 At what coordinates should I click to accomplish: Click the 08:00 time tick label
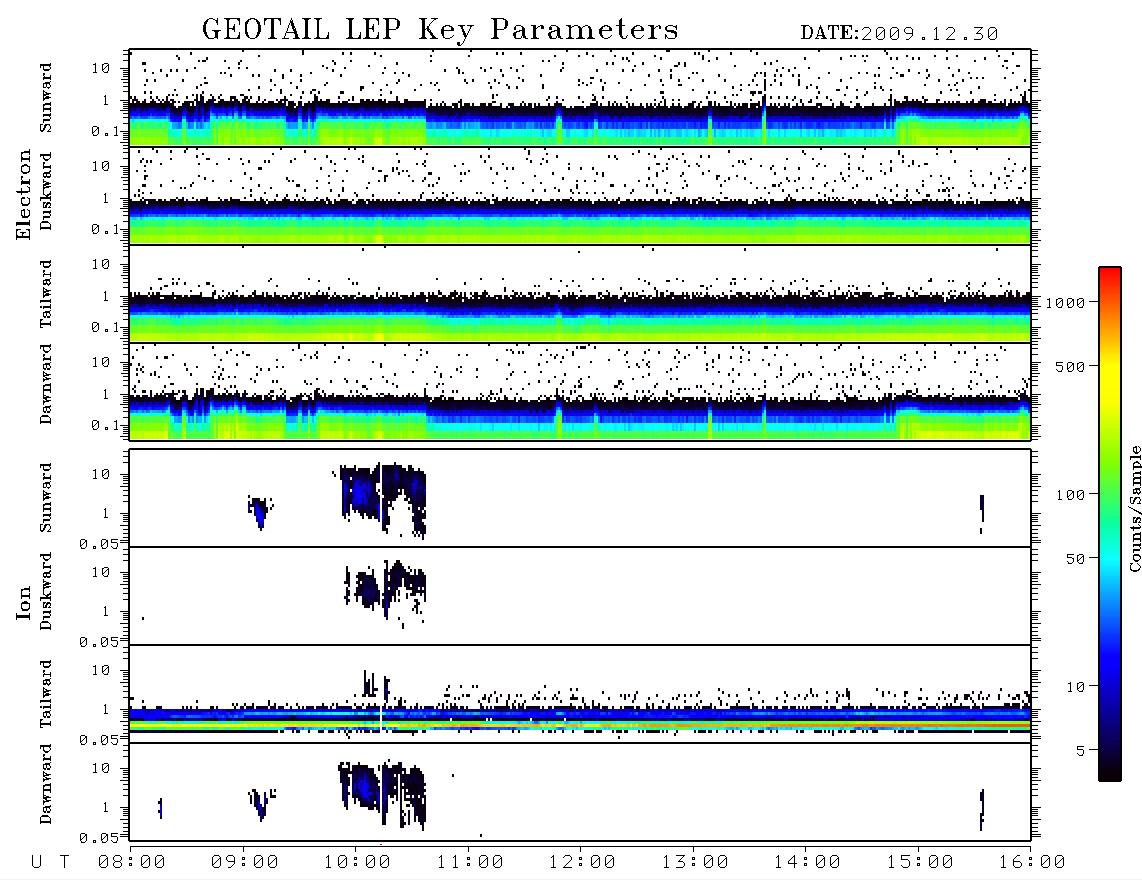click(132, 863)
